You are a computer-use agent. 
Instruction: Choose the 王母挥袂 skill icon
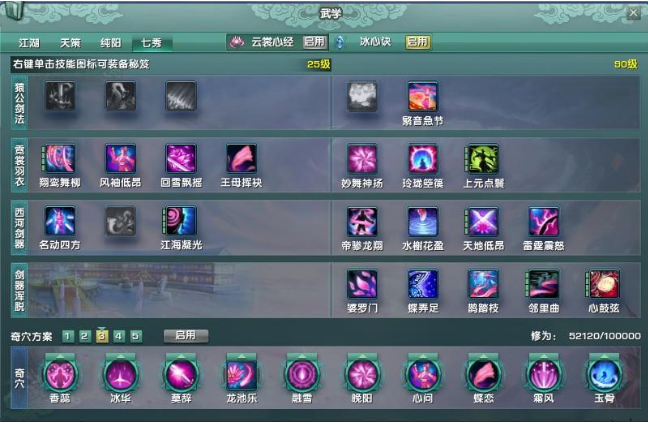241,159
